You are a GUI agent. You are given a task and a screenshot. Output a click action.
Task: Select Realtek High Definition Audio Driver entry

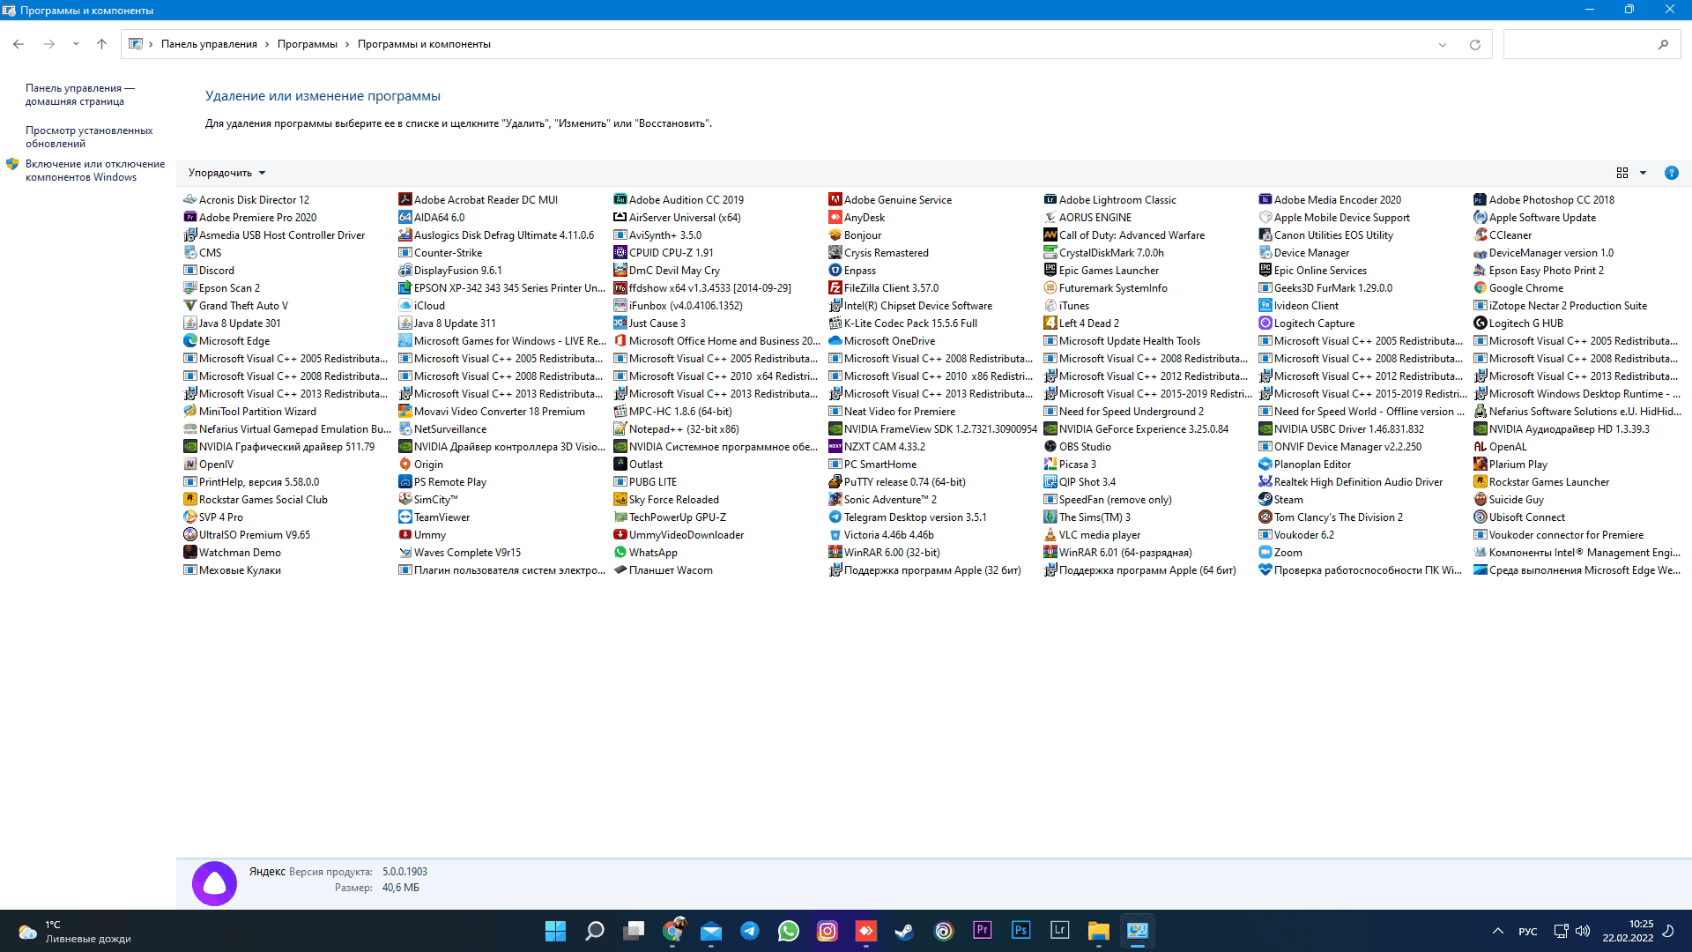pos(1350,482)
